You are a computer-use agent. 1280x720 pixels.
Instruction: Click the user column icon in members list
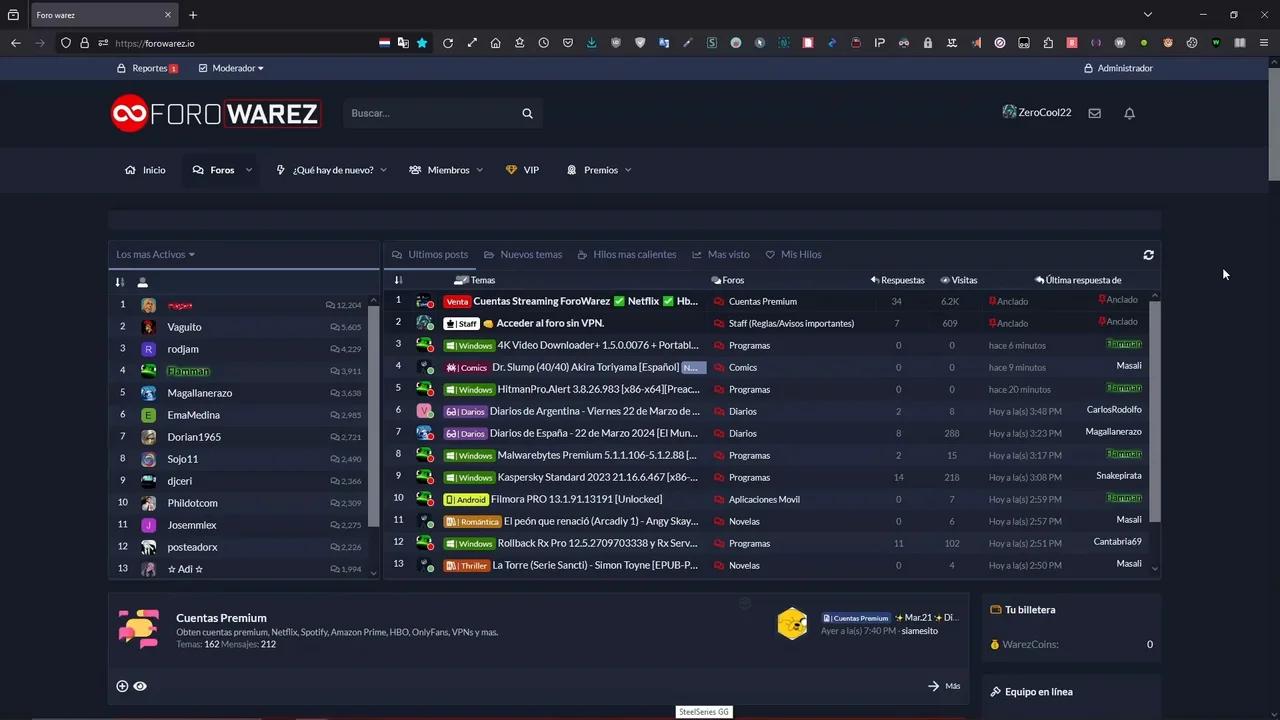click(142, 282)
